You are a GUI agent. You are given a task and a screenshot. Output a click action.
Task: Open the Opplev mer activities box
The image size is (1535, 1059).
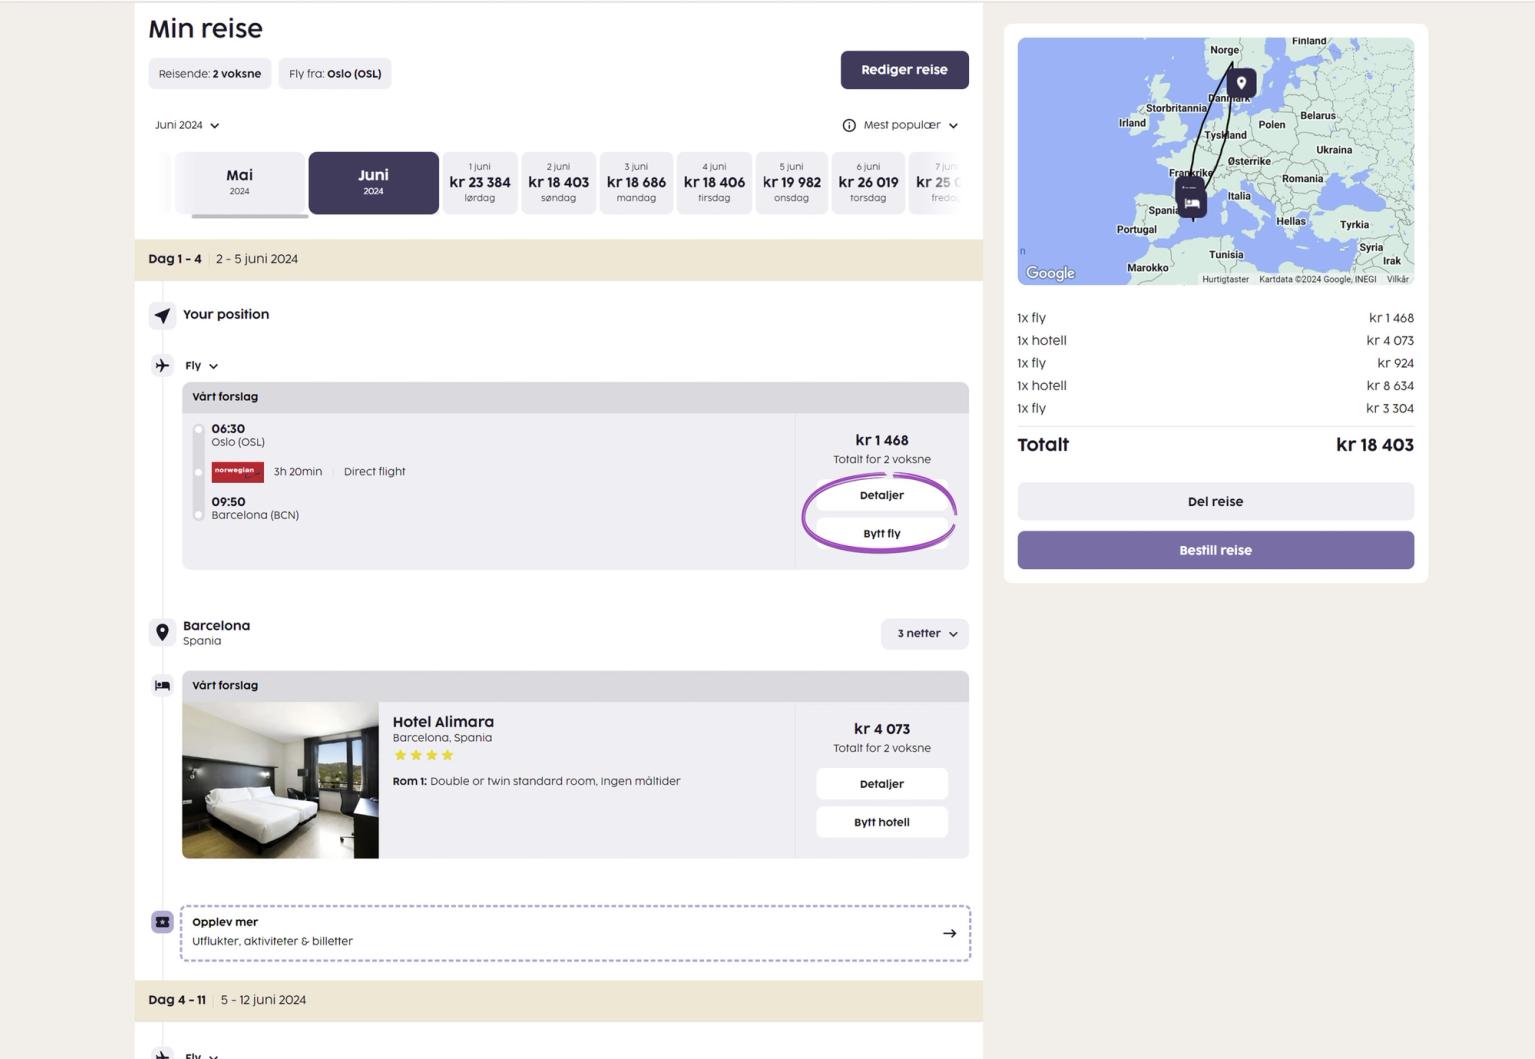point(575,933)
